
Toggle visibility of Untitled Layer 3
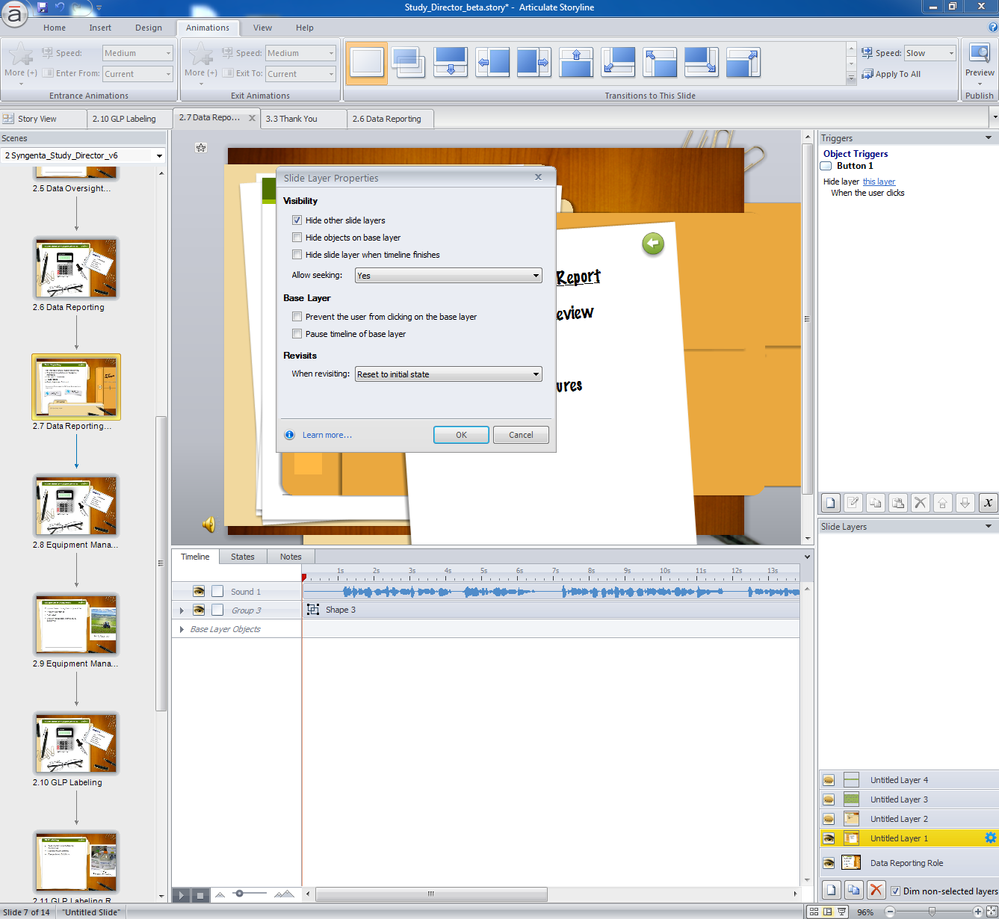tap(829, 800)
